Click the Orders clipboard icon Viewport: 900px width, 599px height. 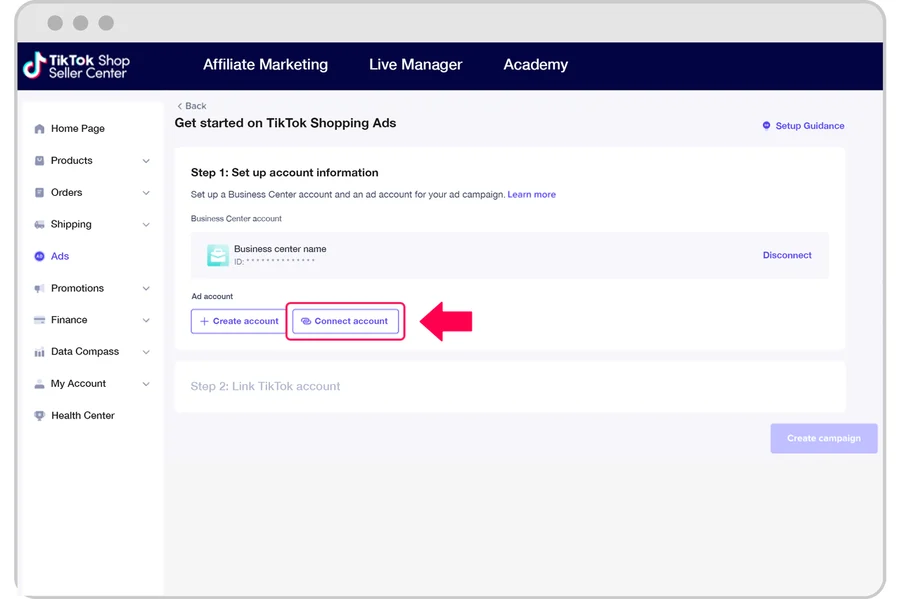(38, 192)
